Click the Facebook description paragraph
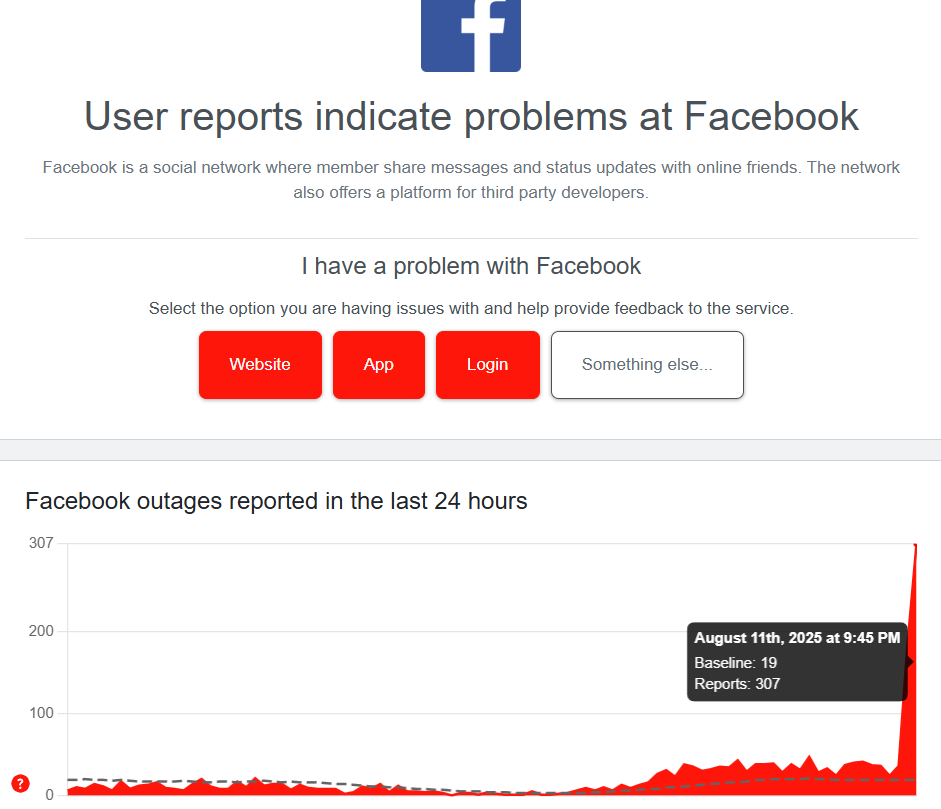The height and width of the screenshot is (809, 941). pyautogui.click(x=471, y=180)
